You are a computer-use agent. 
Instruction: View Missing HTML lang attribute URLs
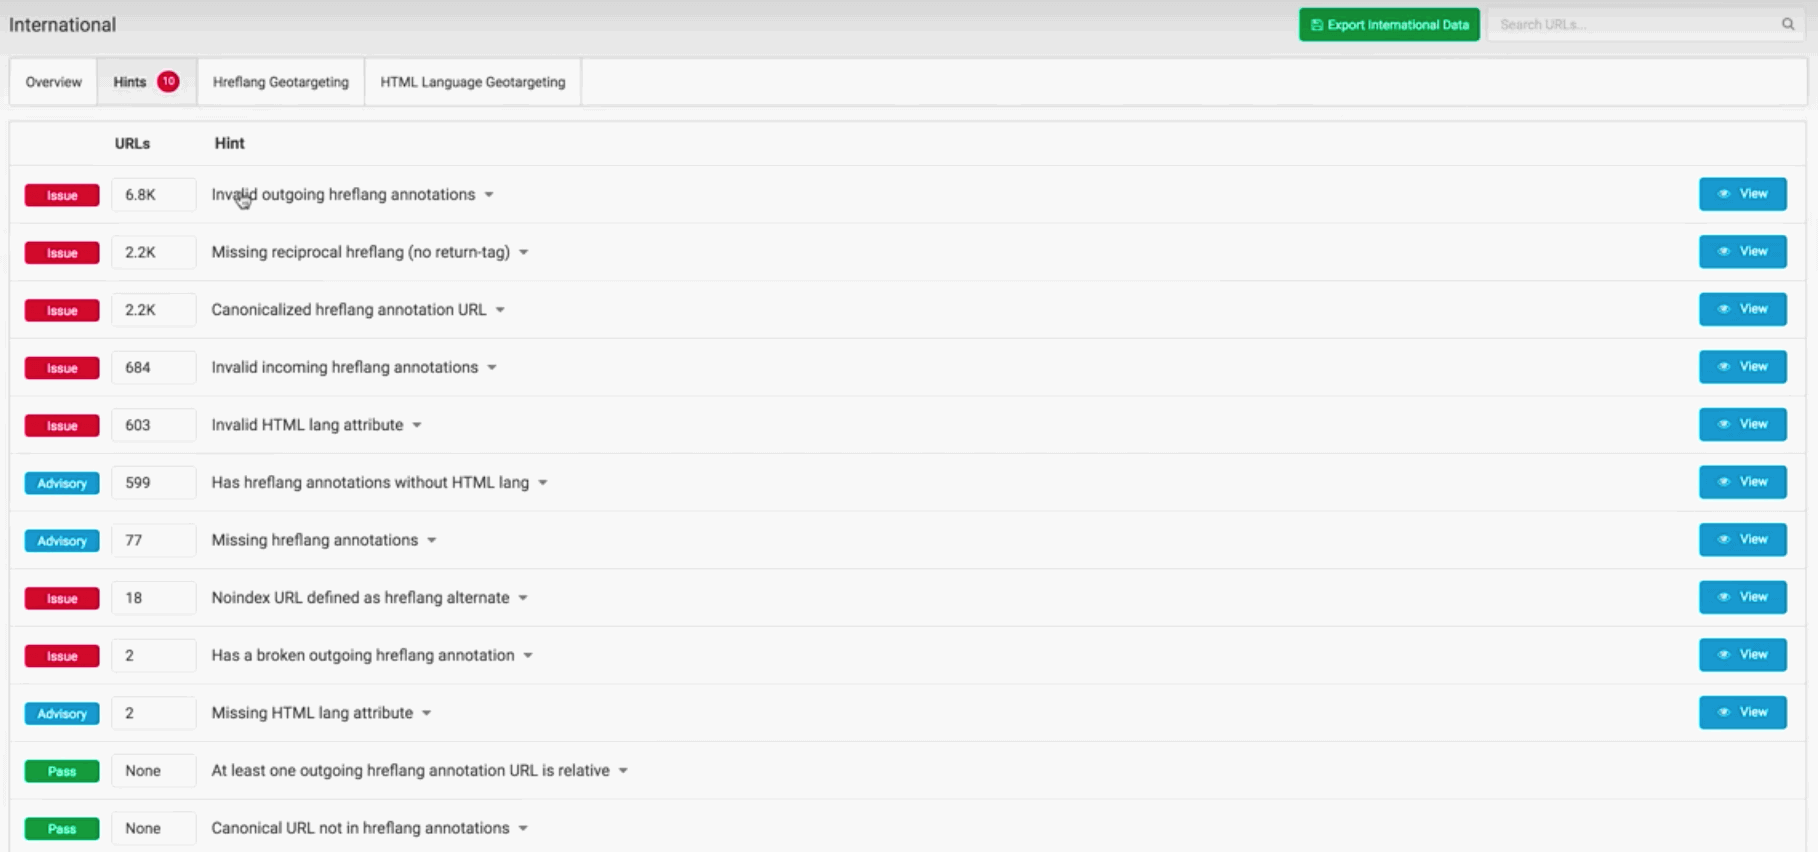(1742, 712)
